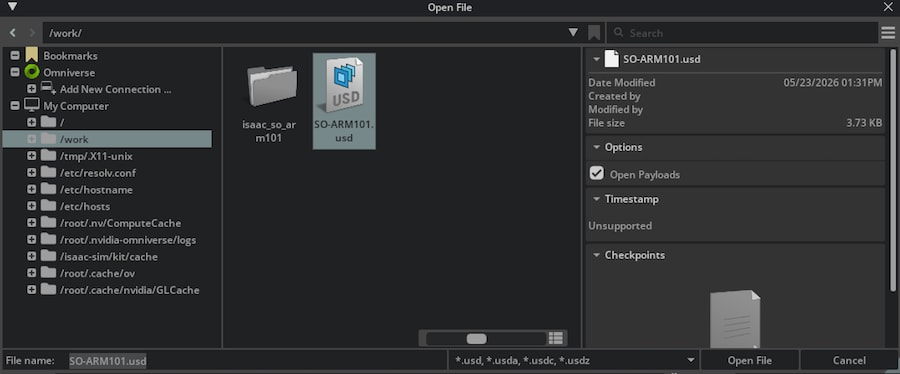The width and height of the screenshot is (900, 374).
Task: Click the search magnifier icon
Action: click(618, 33)
